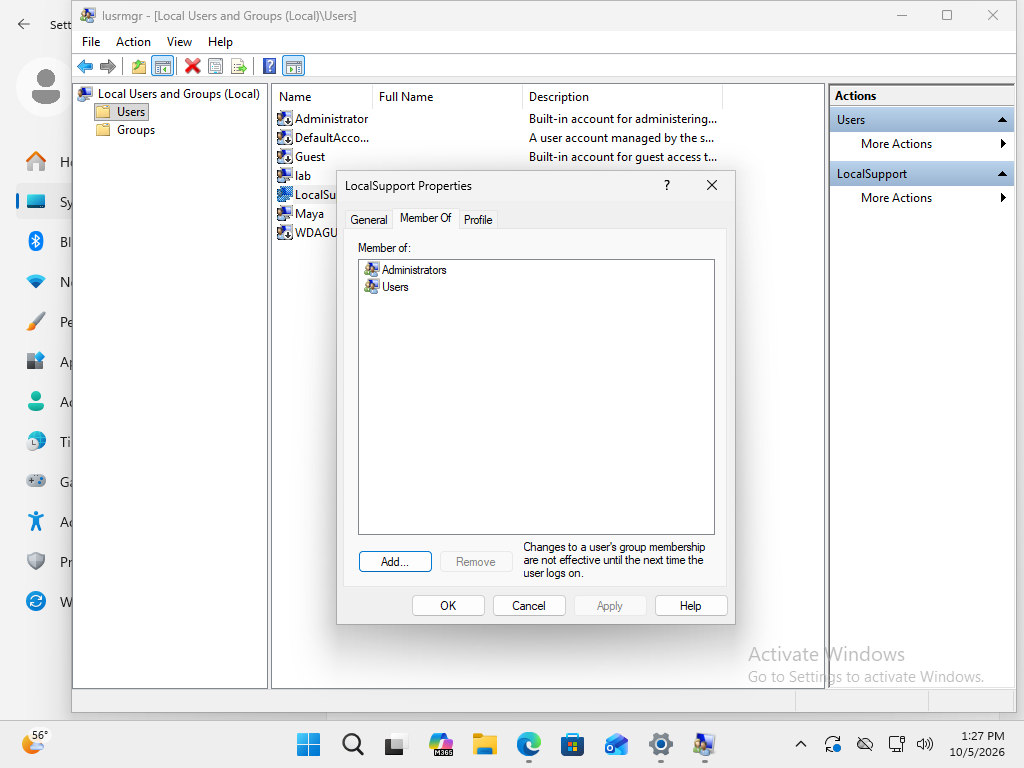
Task: Select the DefaultAccount user icon
Action: point(285,137)
